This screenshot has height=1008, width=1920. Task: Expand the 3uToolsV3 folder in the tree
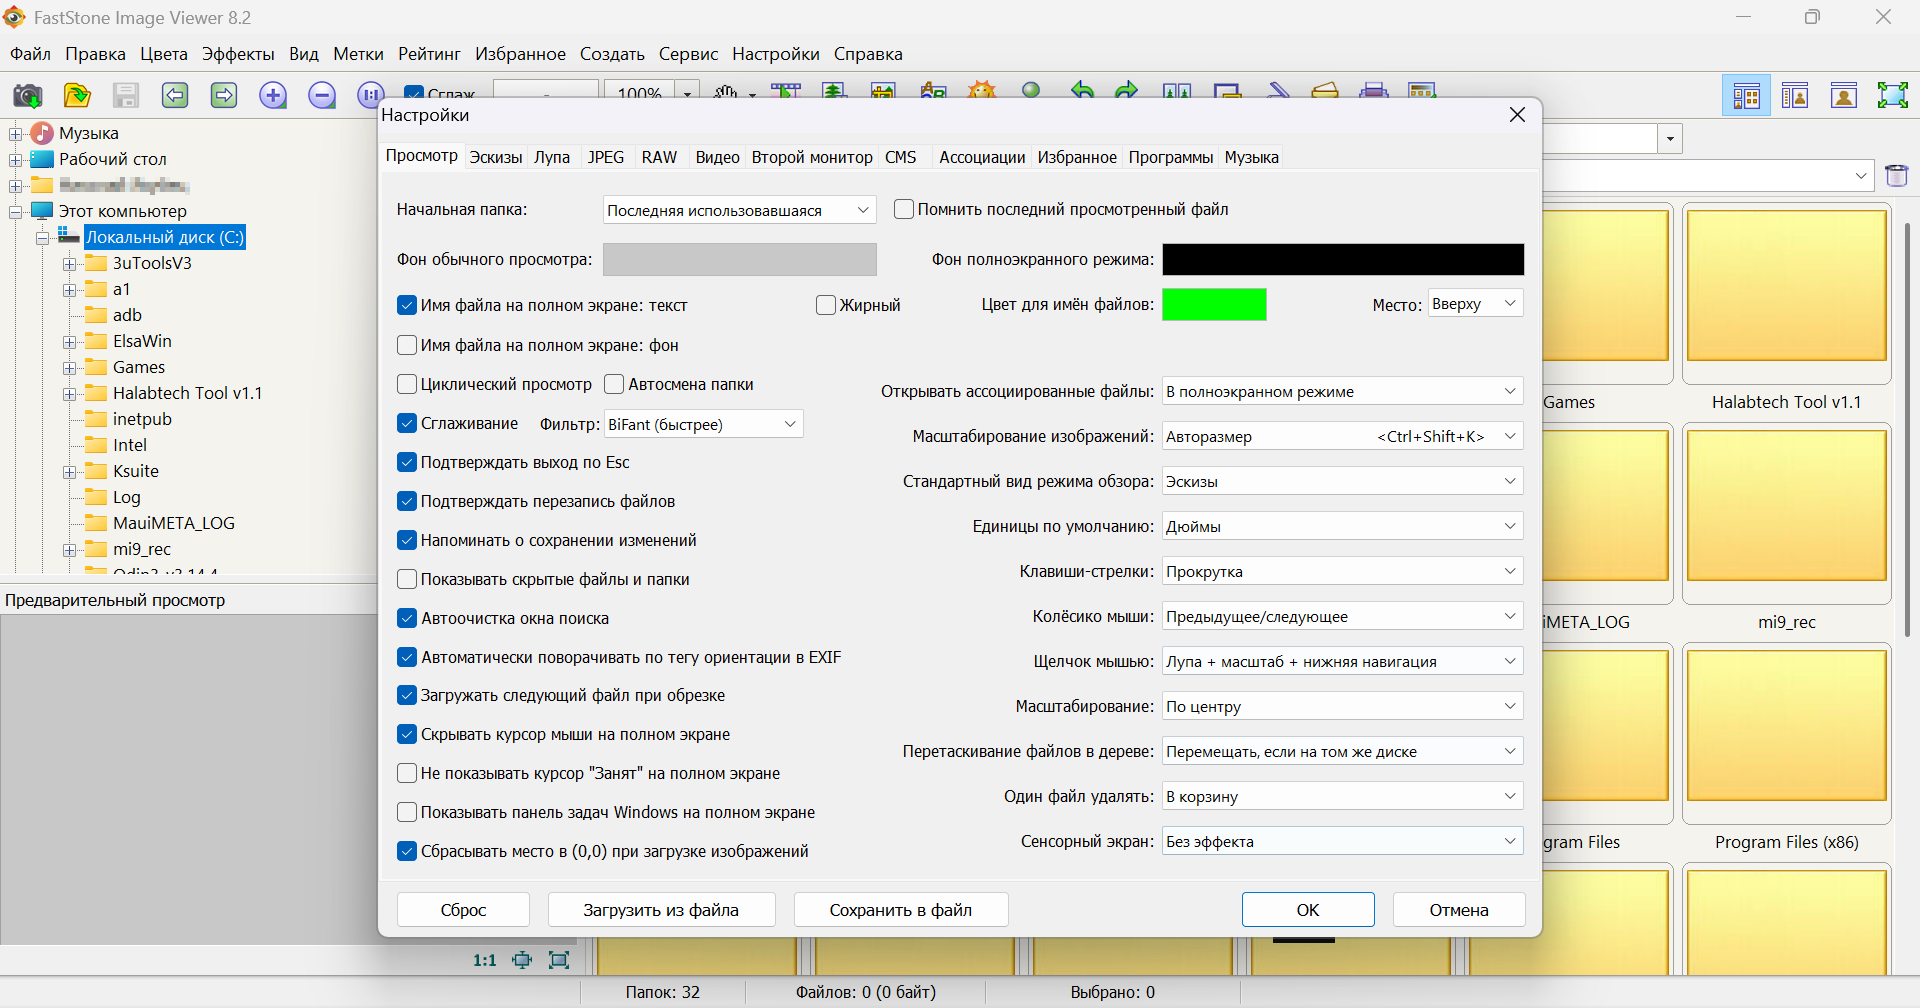69,264
